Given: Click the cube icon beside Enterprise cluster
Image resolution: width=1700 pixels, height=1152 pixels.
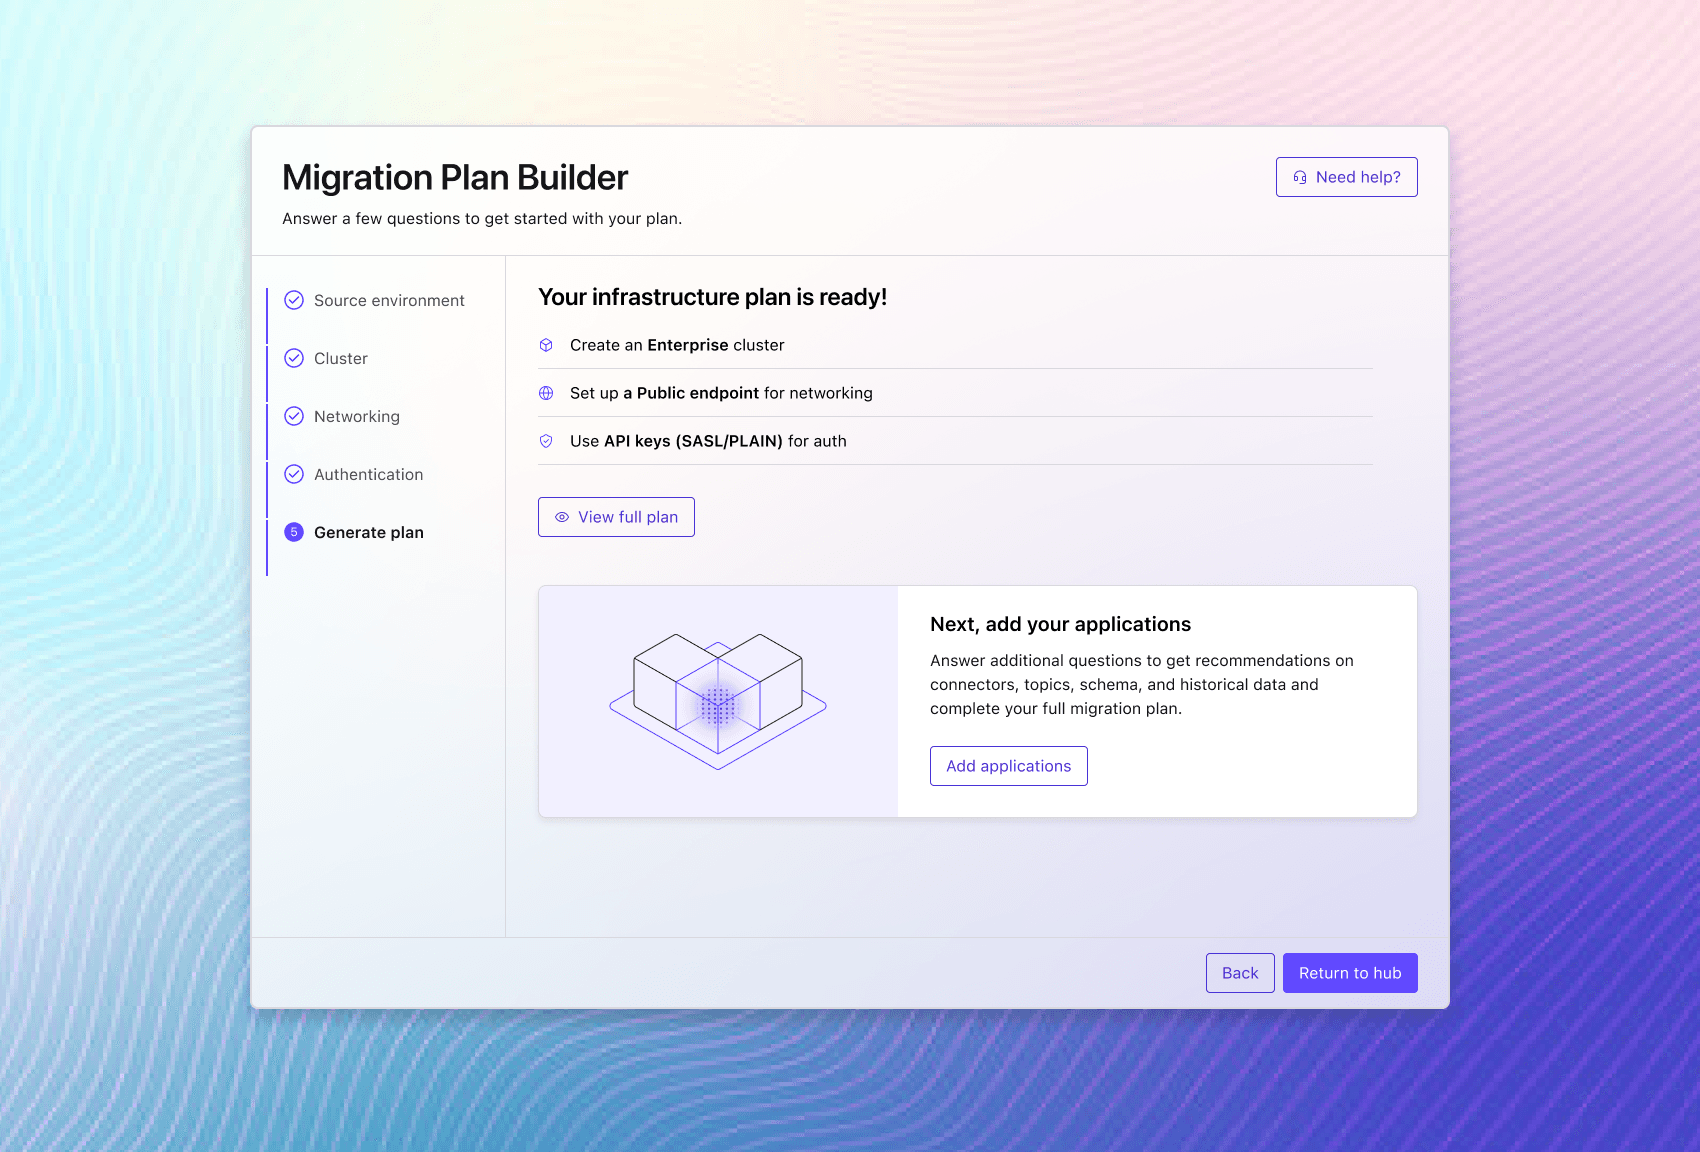Looking at the screenshot, I should tap(546, 345).
